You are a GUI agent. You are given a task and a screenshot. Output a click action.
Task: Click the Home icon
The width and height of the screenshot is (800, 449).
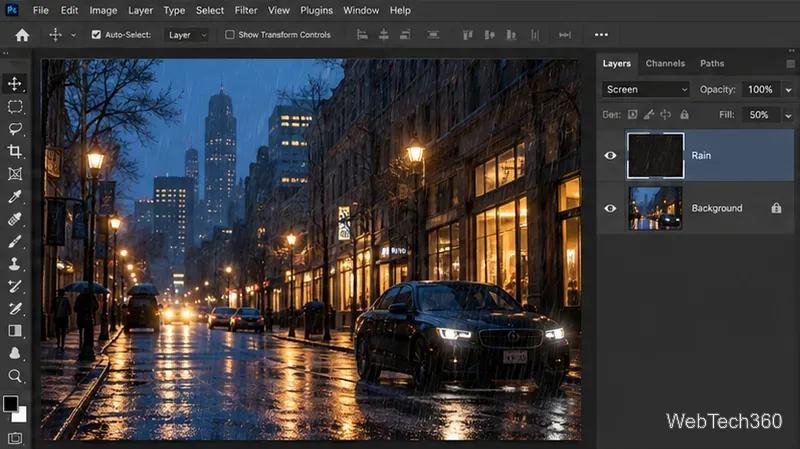22,35
